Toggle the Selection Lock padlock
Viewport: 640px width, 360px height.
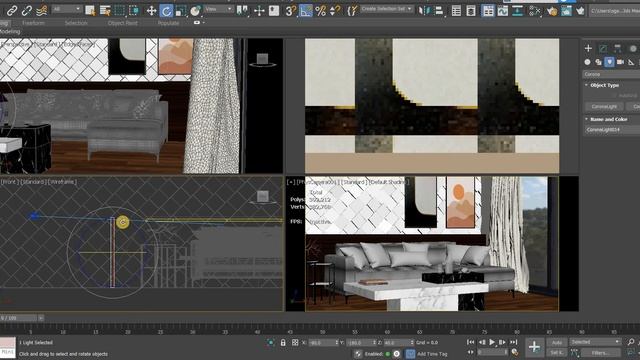click(x=283, y=343)
